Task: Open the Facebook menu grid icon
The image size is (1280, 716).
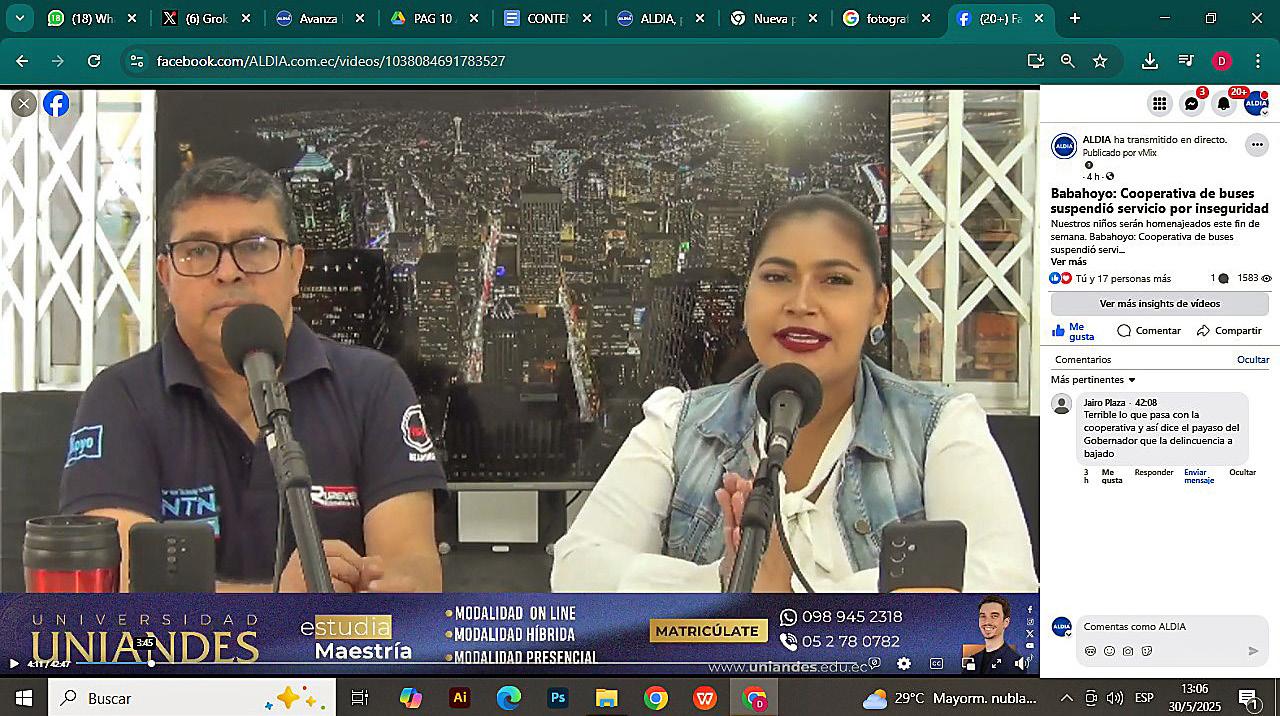Action: [x=1159, y=103]
